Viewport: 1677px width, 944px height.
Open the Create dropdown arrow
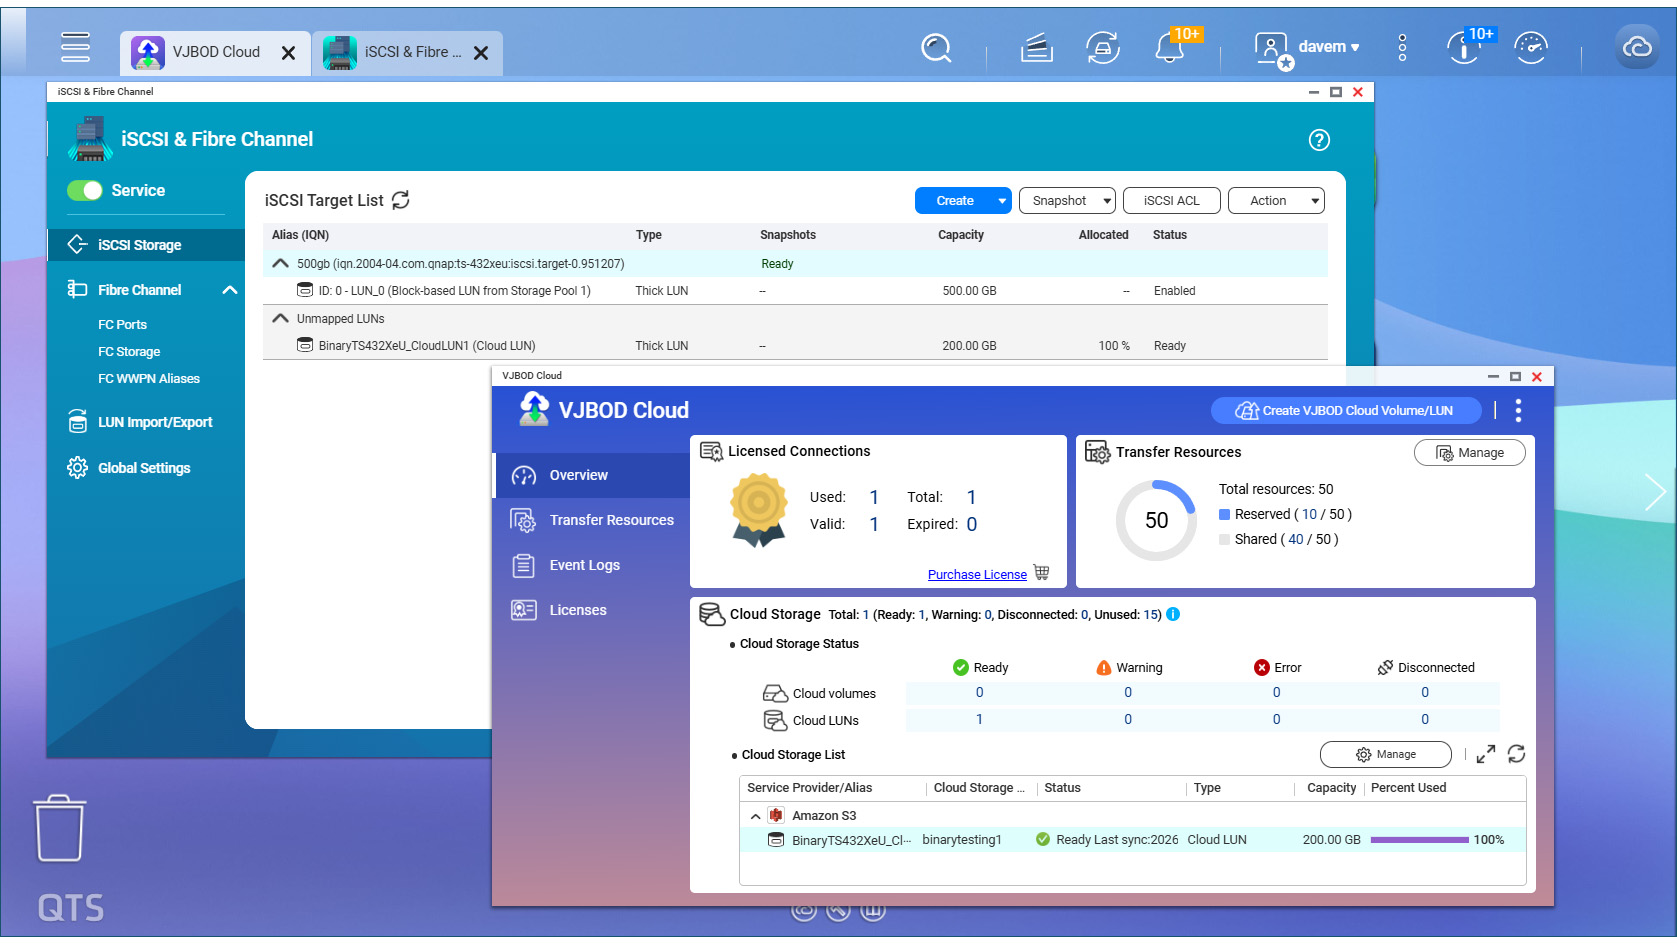coord(1002,201)
